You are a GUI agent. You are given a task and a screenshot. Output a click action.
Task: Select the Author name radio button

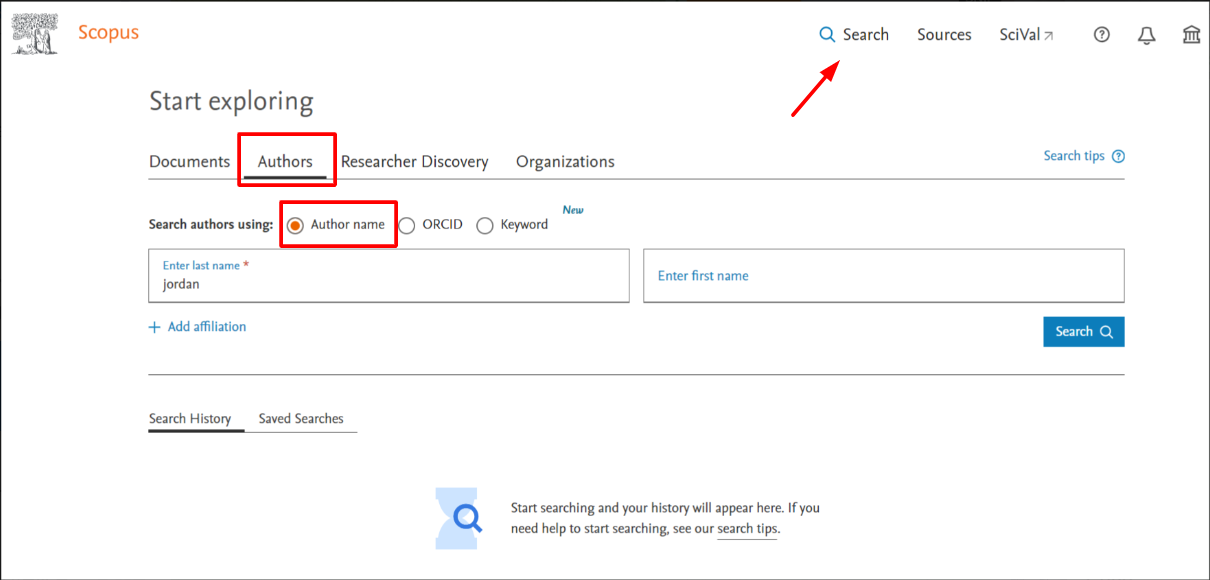pos(295,225)
